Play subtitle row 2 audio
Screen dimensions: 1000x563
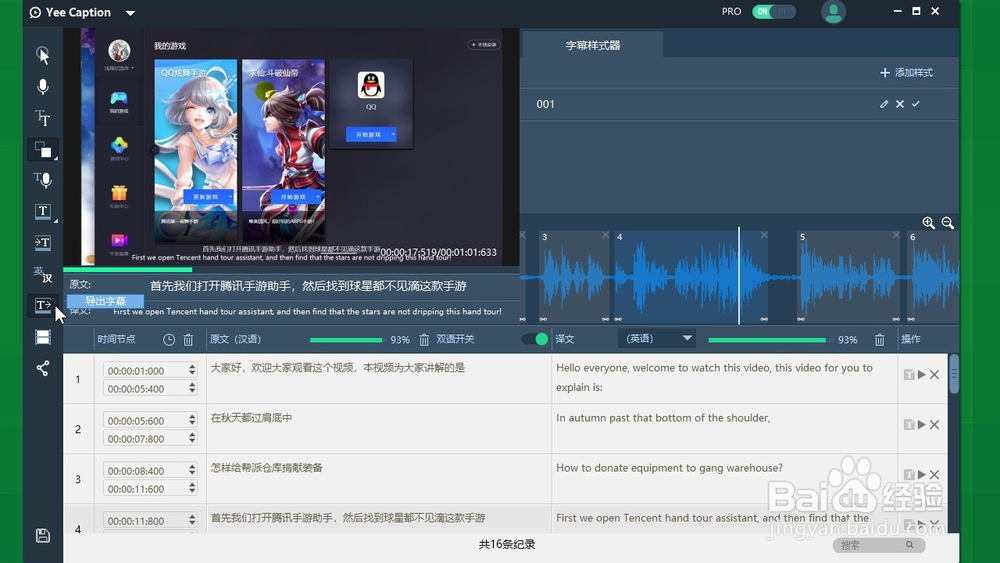pyautogui.click(x=922, y=425)
